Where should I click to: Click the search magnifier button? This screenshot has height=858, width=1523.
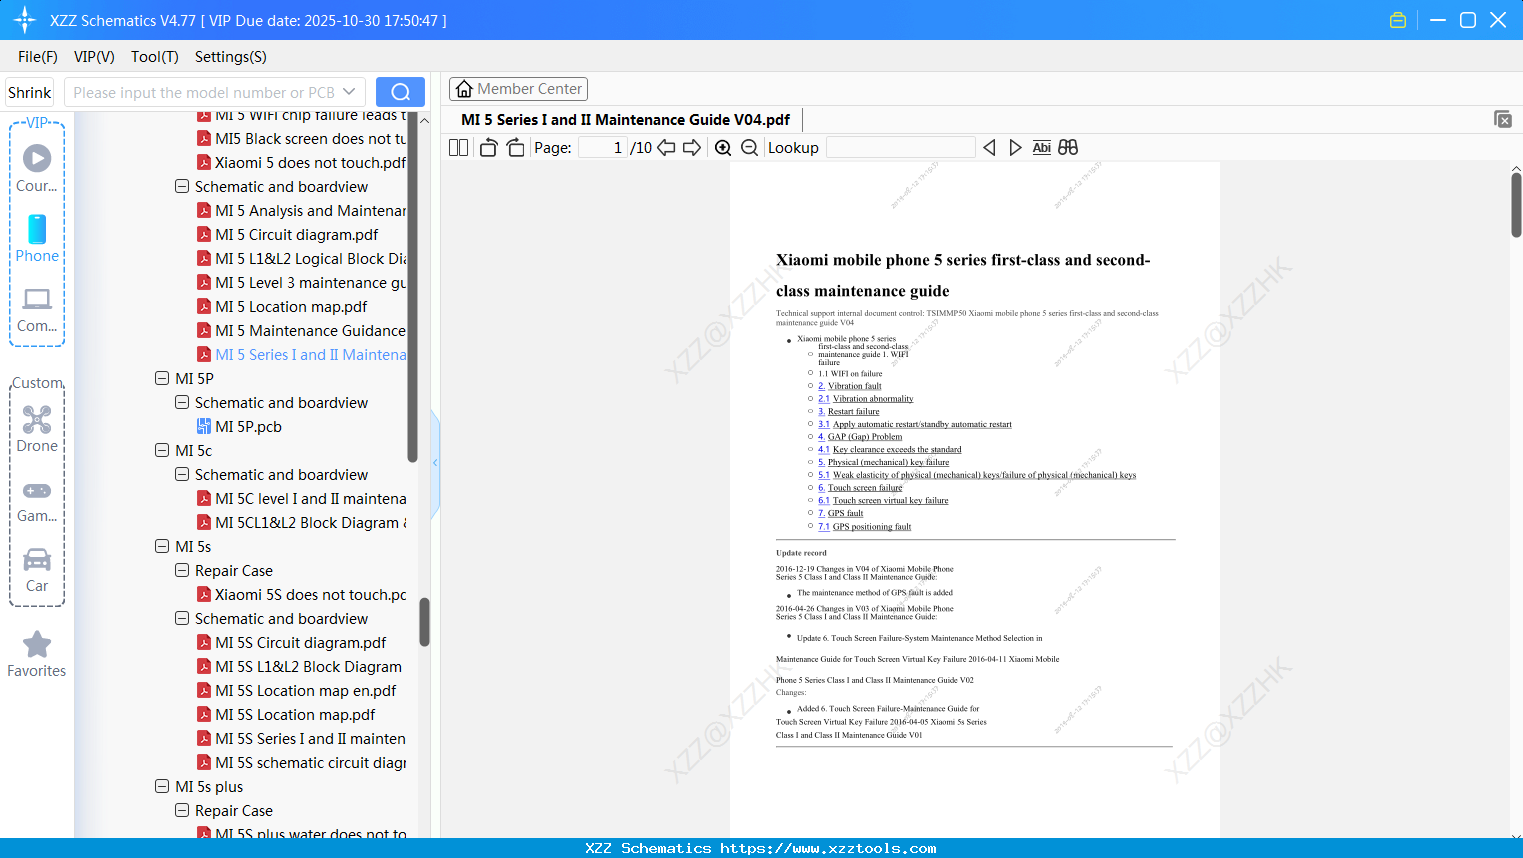pos(400,92)
